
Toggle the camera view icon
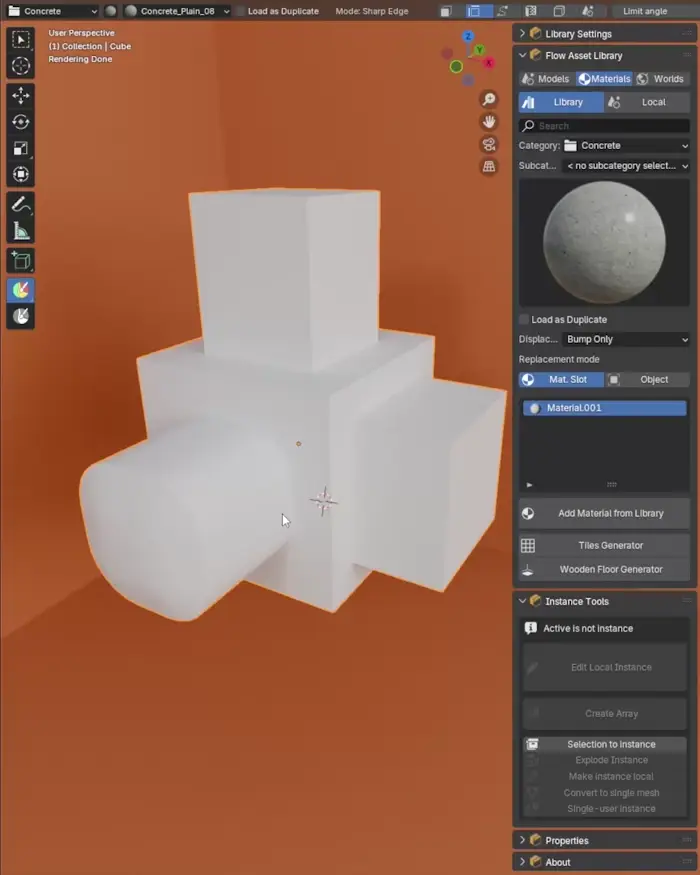pos(489,144)
